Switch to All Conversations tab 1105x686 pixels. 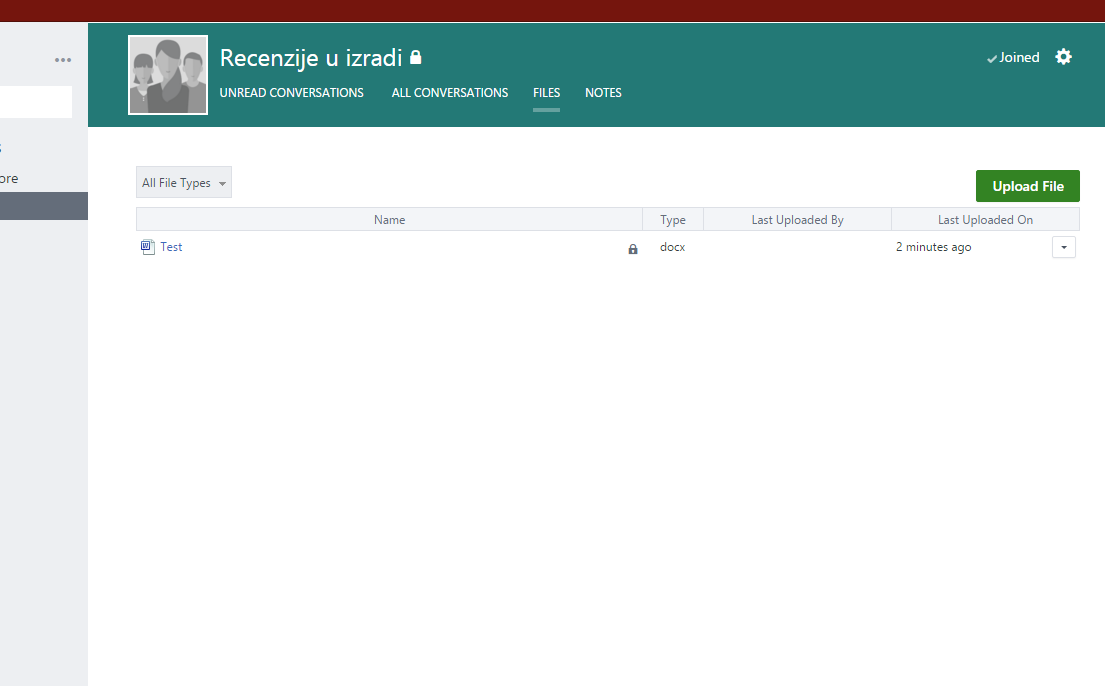tap(449, 93)
